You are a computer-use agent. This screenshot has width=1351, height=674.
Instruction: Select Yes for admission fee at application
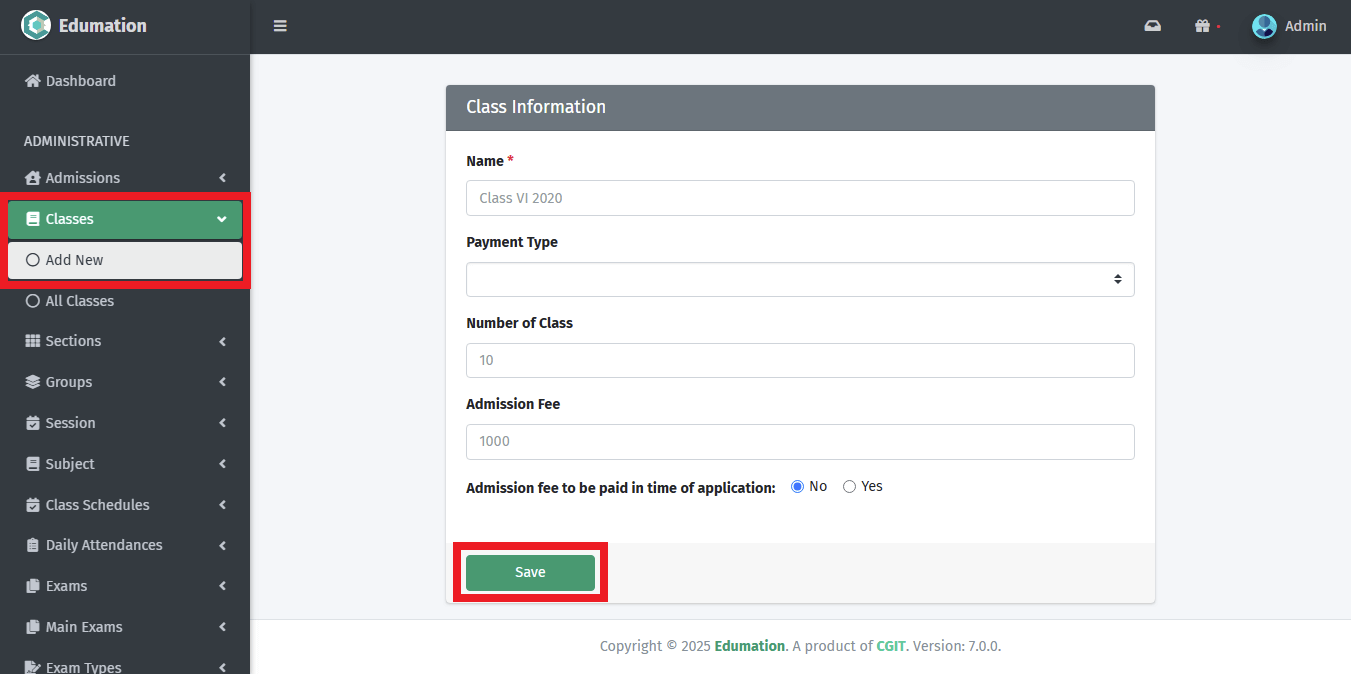click(850, 487)
